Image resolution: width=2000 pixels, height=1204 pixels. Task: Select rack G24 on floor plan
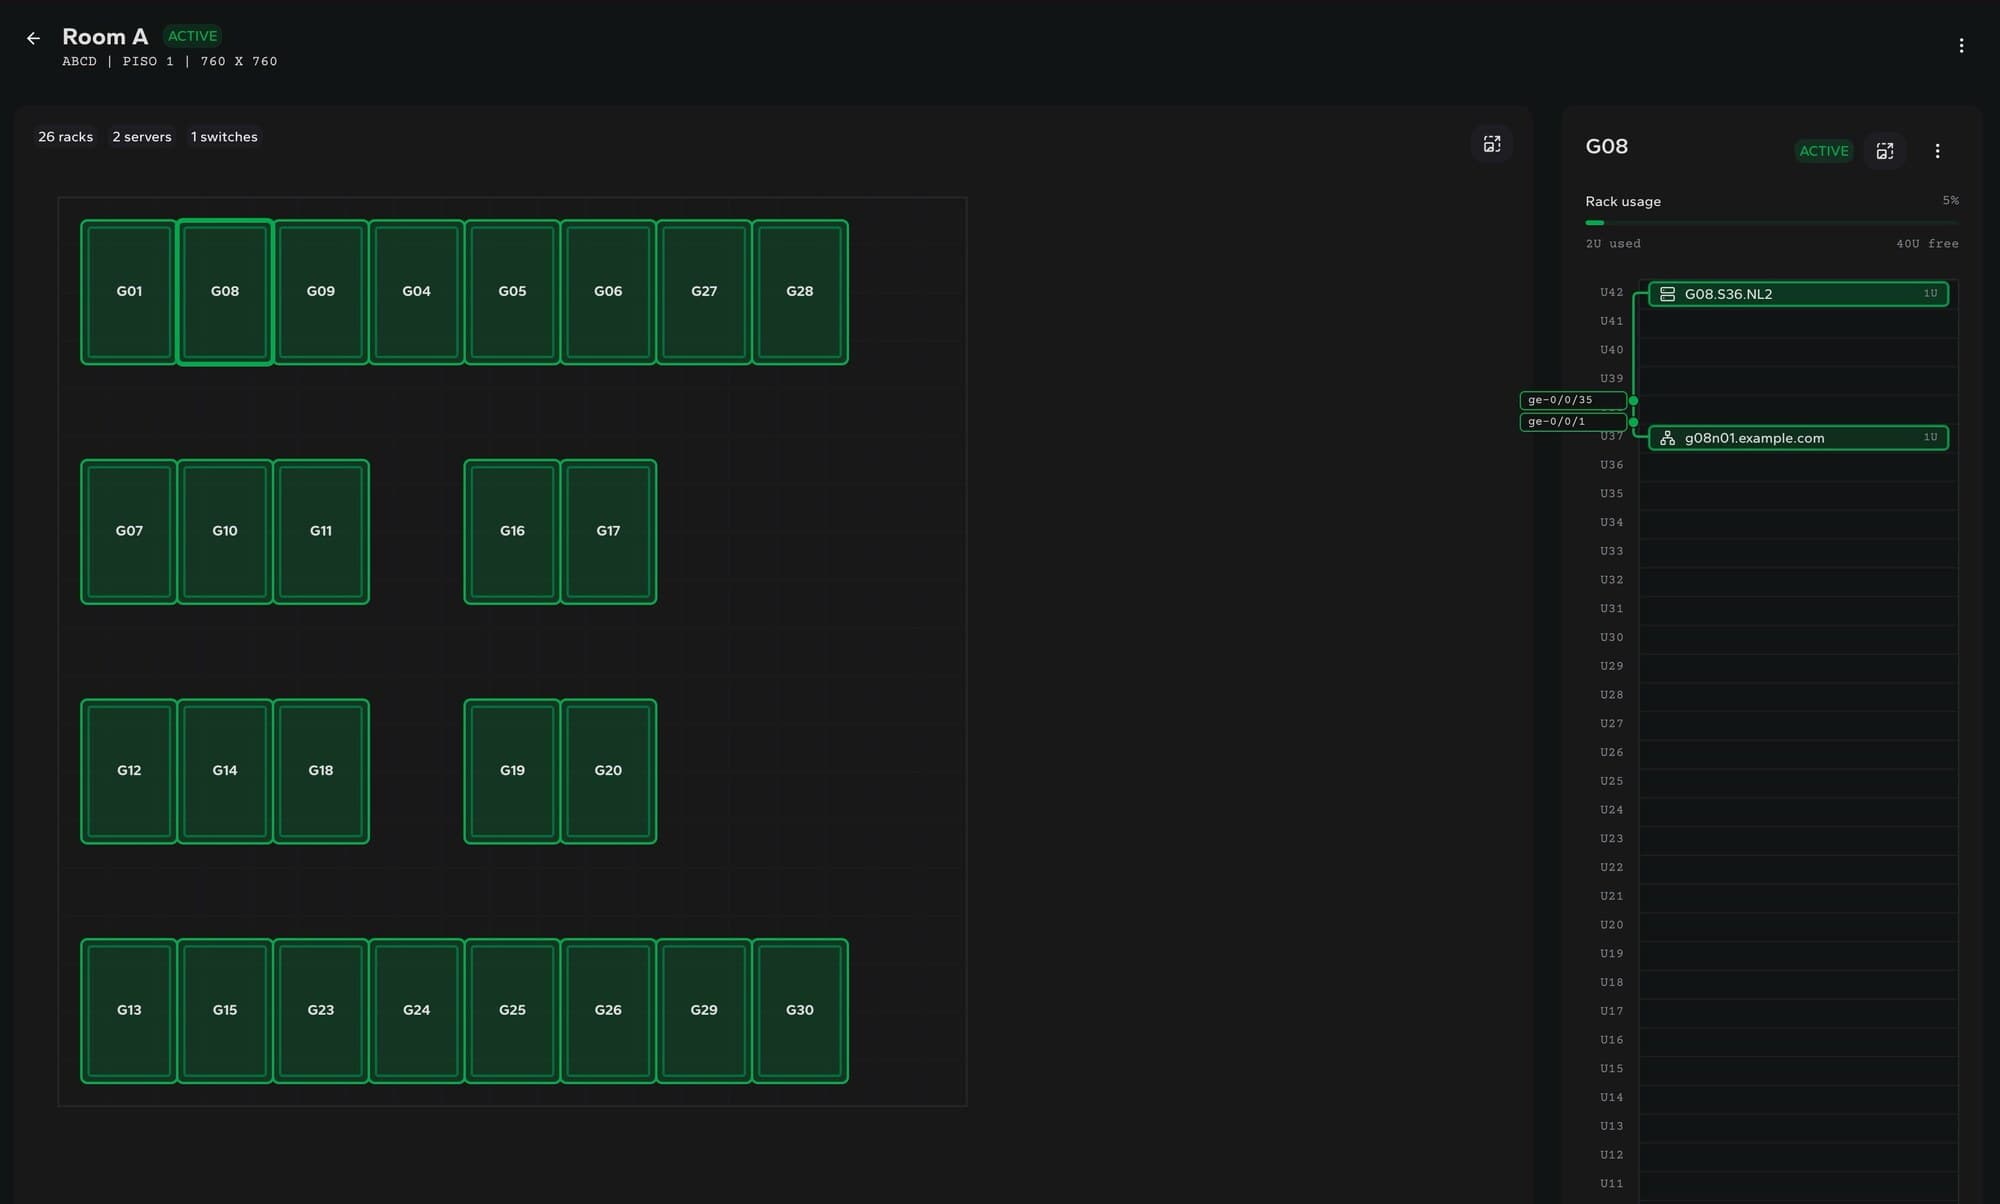417,1011
